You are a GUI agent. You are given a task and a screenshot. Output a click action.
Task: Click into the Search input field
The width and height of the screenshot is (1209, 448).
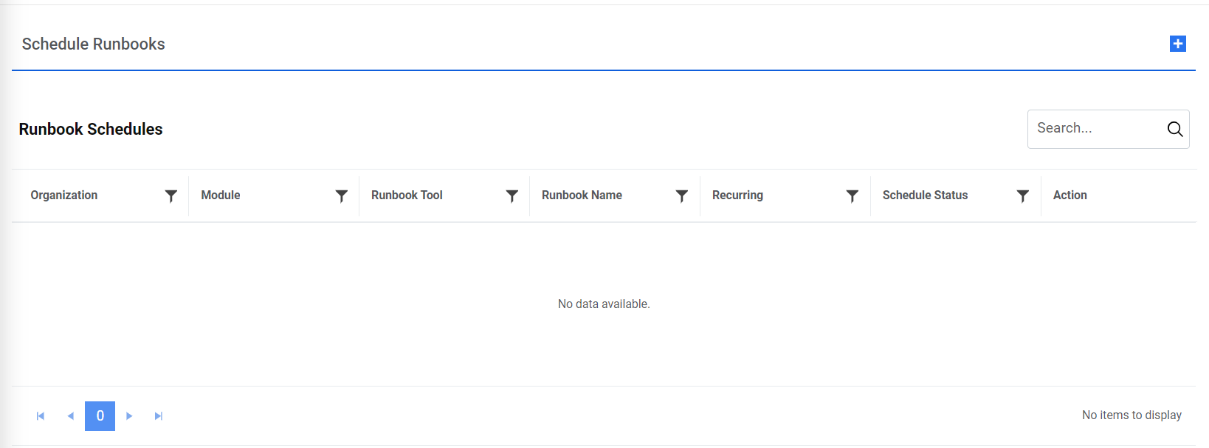[x=1095, y=129]
